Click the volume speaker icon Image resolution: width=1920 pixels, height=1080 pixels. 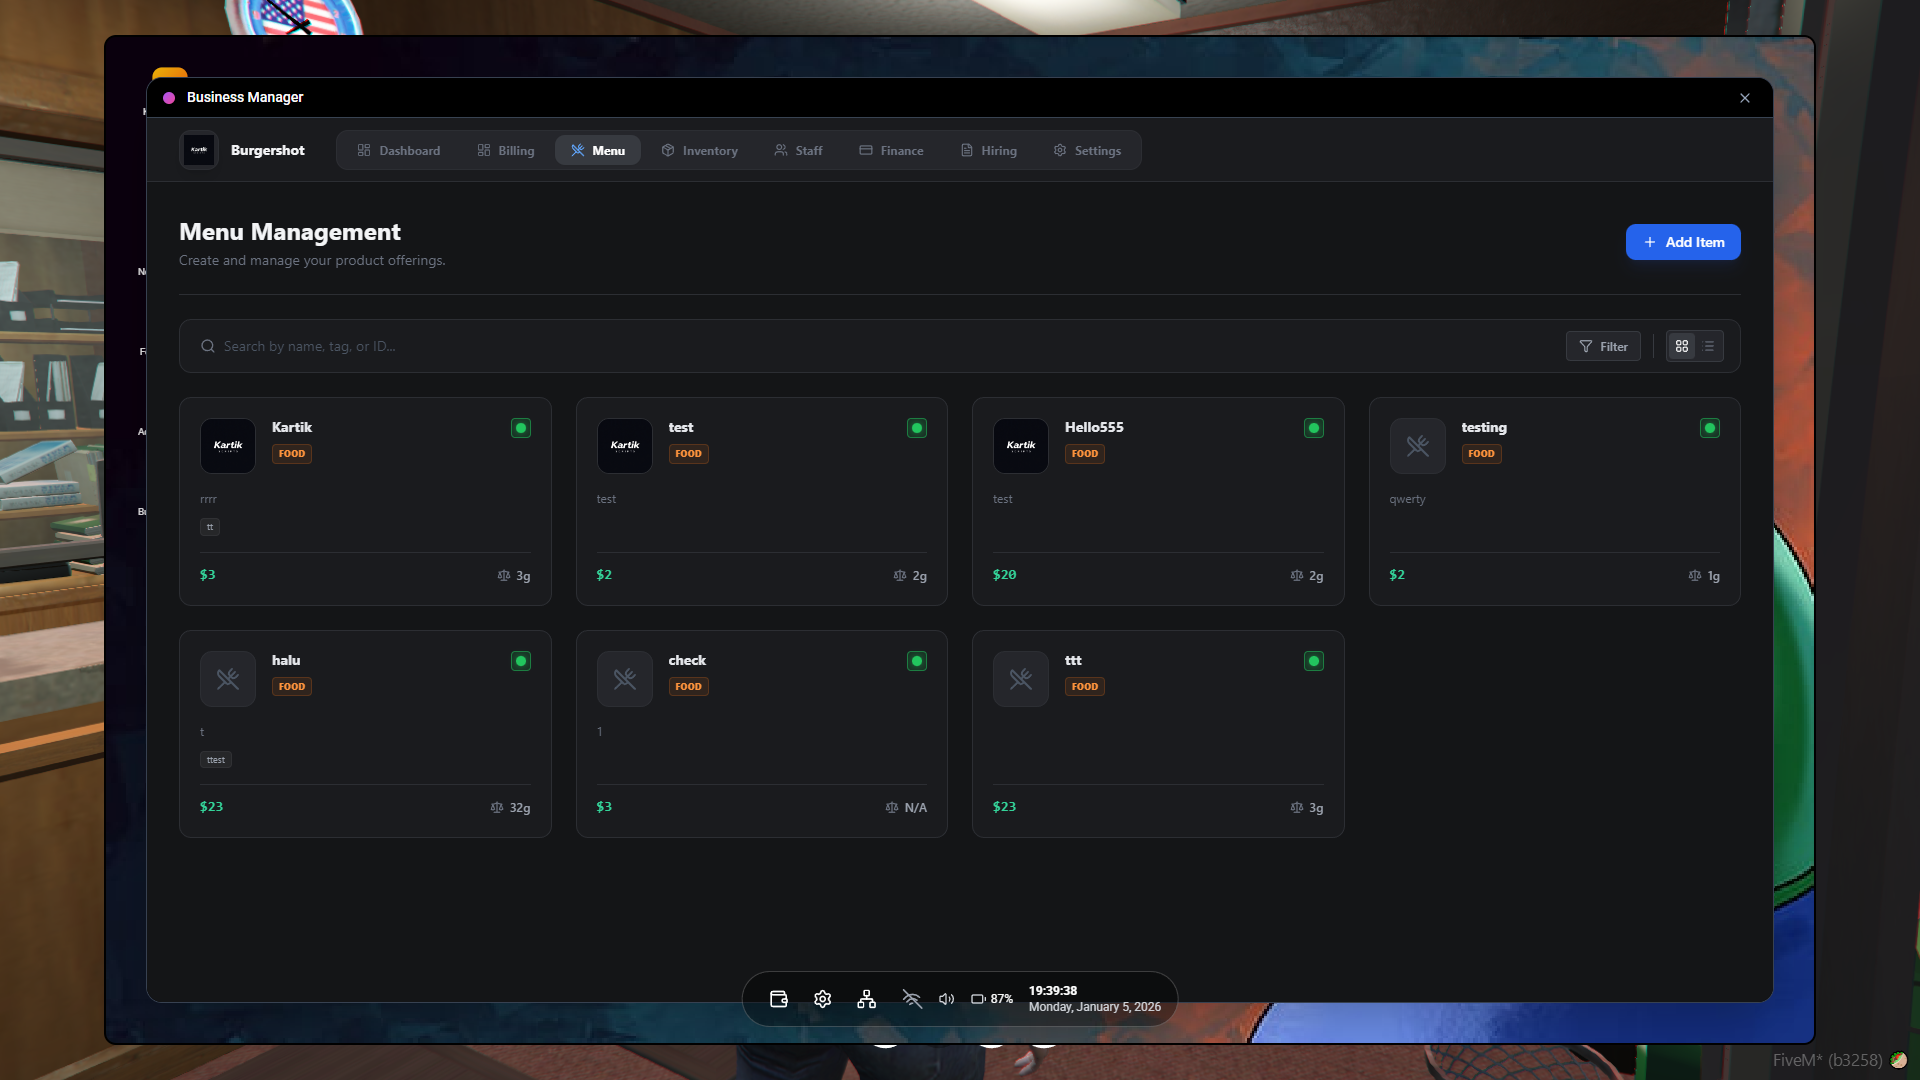(946, 999)
